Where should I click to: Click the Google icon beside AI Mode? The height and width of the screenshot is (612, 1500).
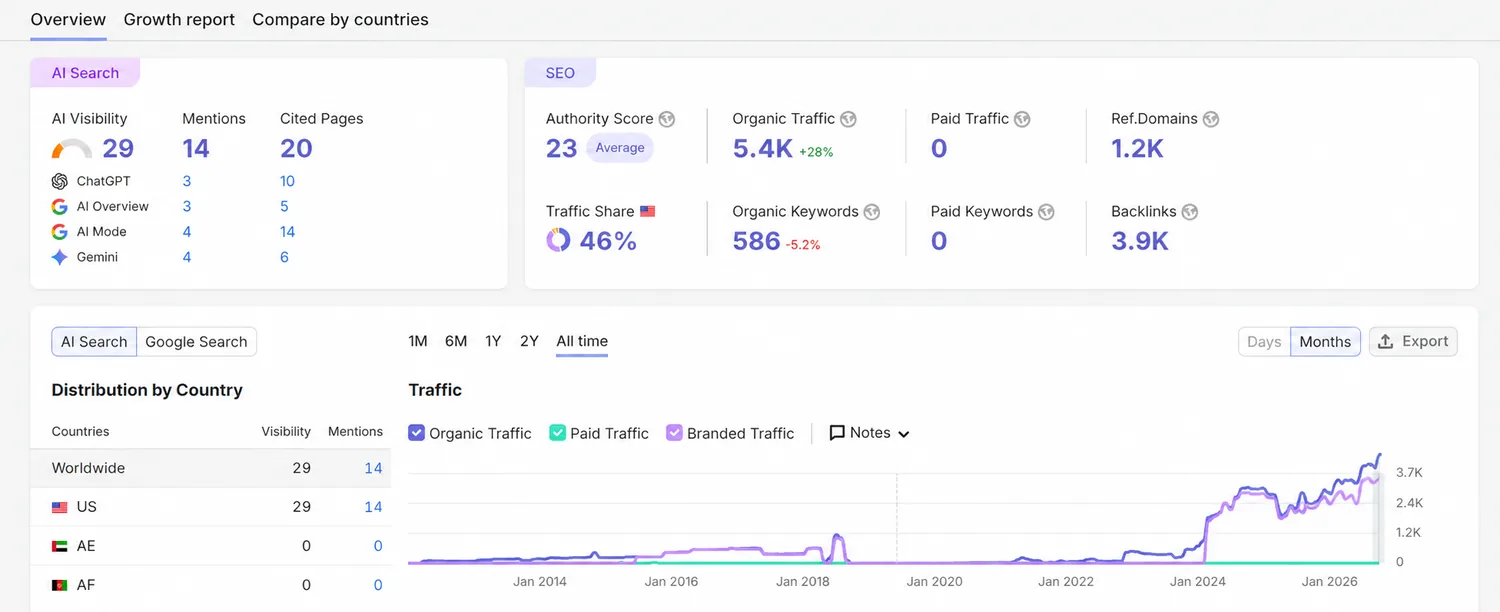pyautogui.click(x=60, y=231)
